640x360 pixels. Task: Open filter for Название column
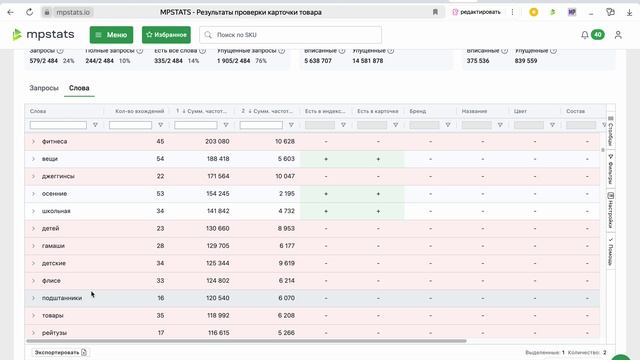pyautogui.click(x=500, y=125)
